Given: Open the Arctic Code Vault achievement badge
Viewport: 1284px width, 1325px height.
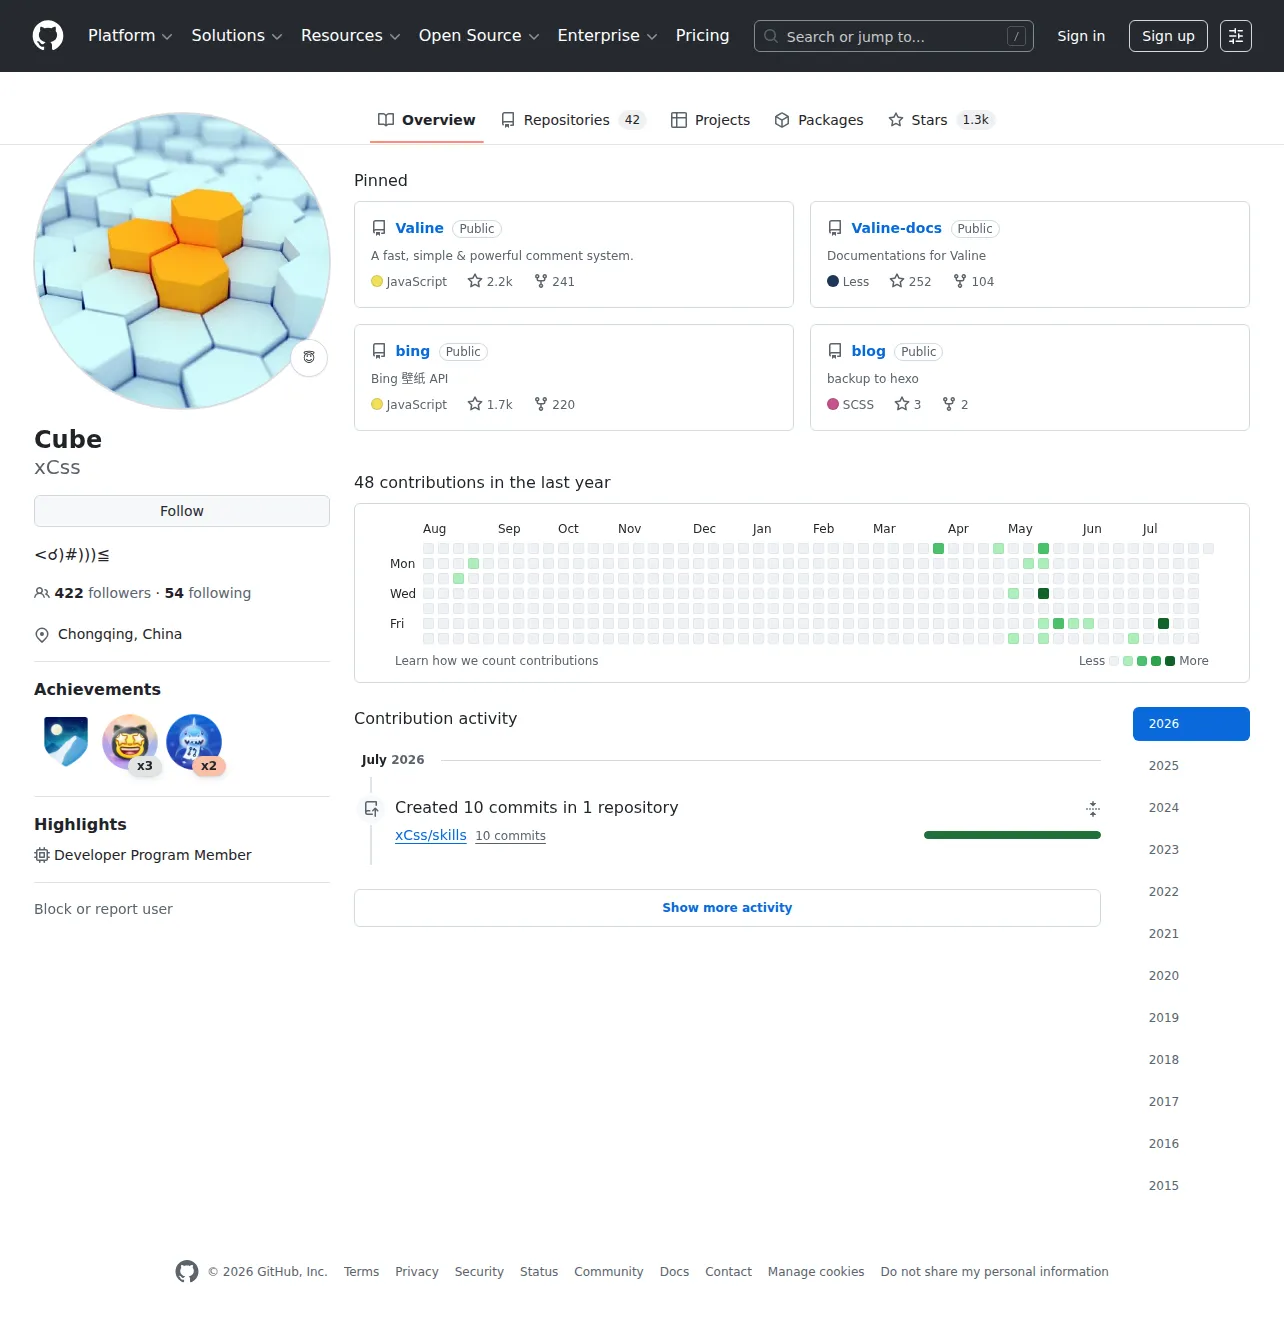Looking at the screenshot, I should click(66, 742).
